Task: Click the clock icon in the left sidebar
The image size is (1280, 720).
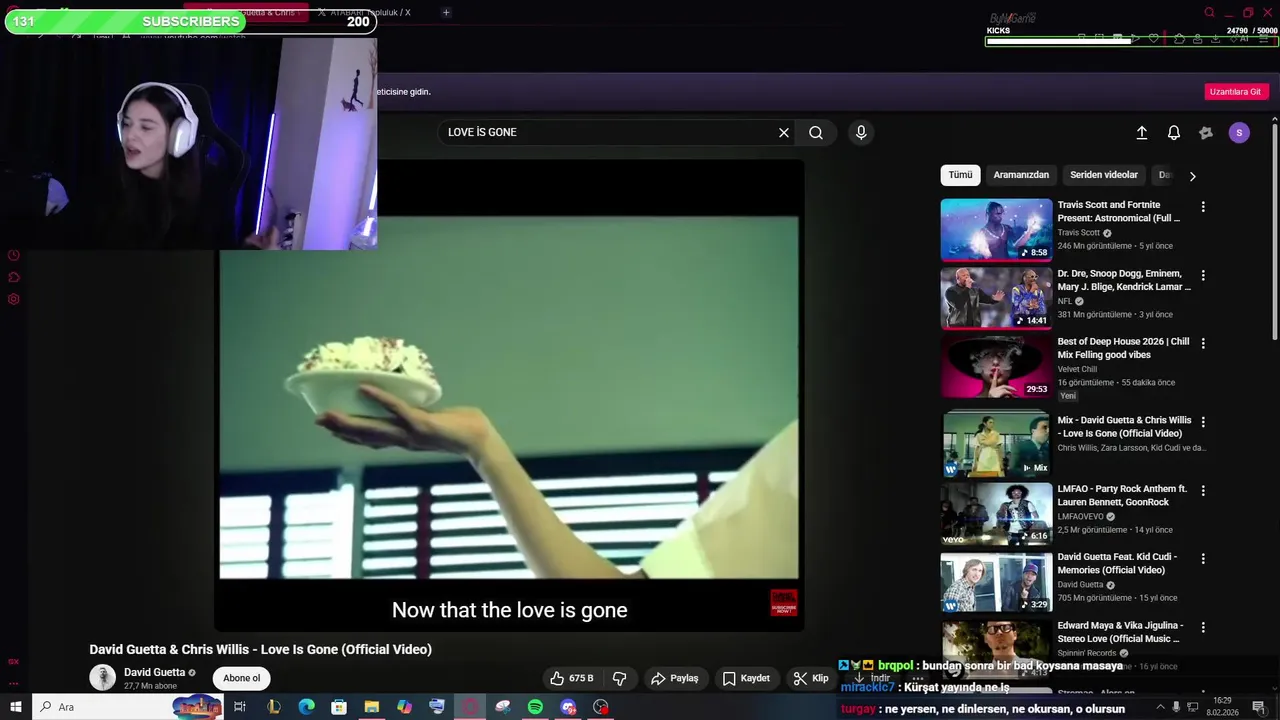Action: [x=14, y=255]
